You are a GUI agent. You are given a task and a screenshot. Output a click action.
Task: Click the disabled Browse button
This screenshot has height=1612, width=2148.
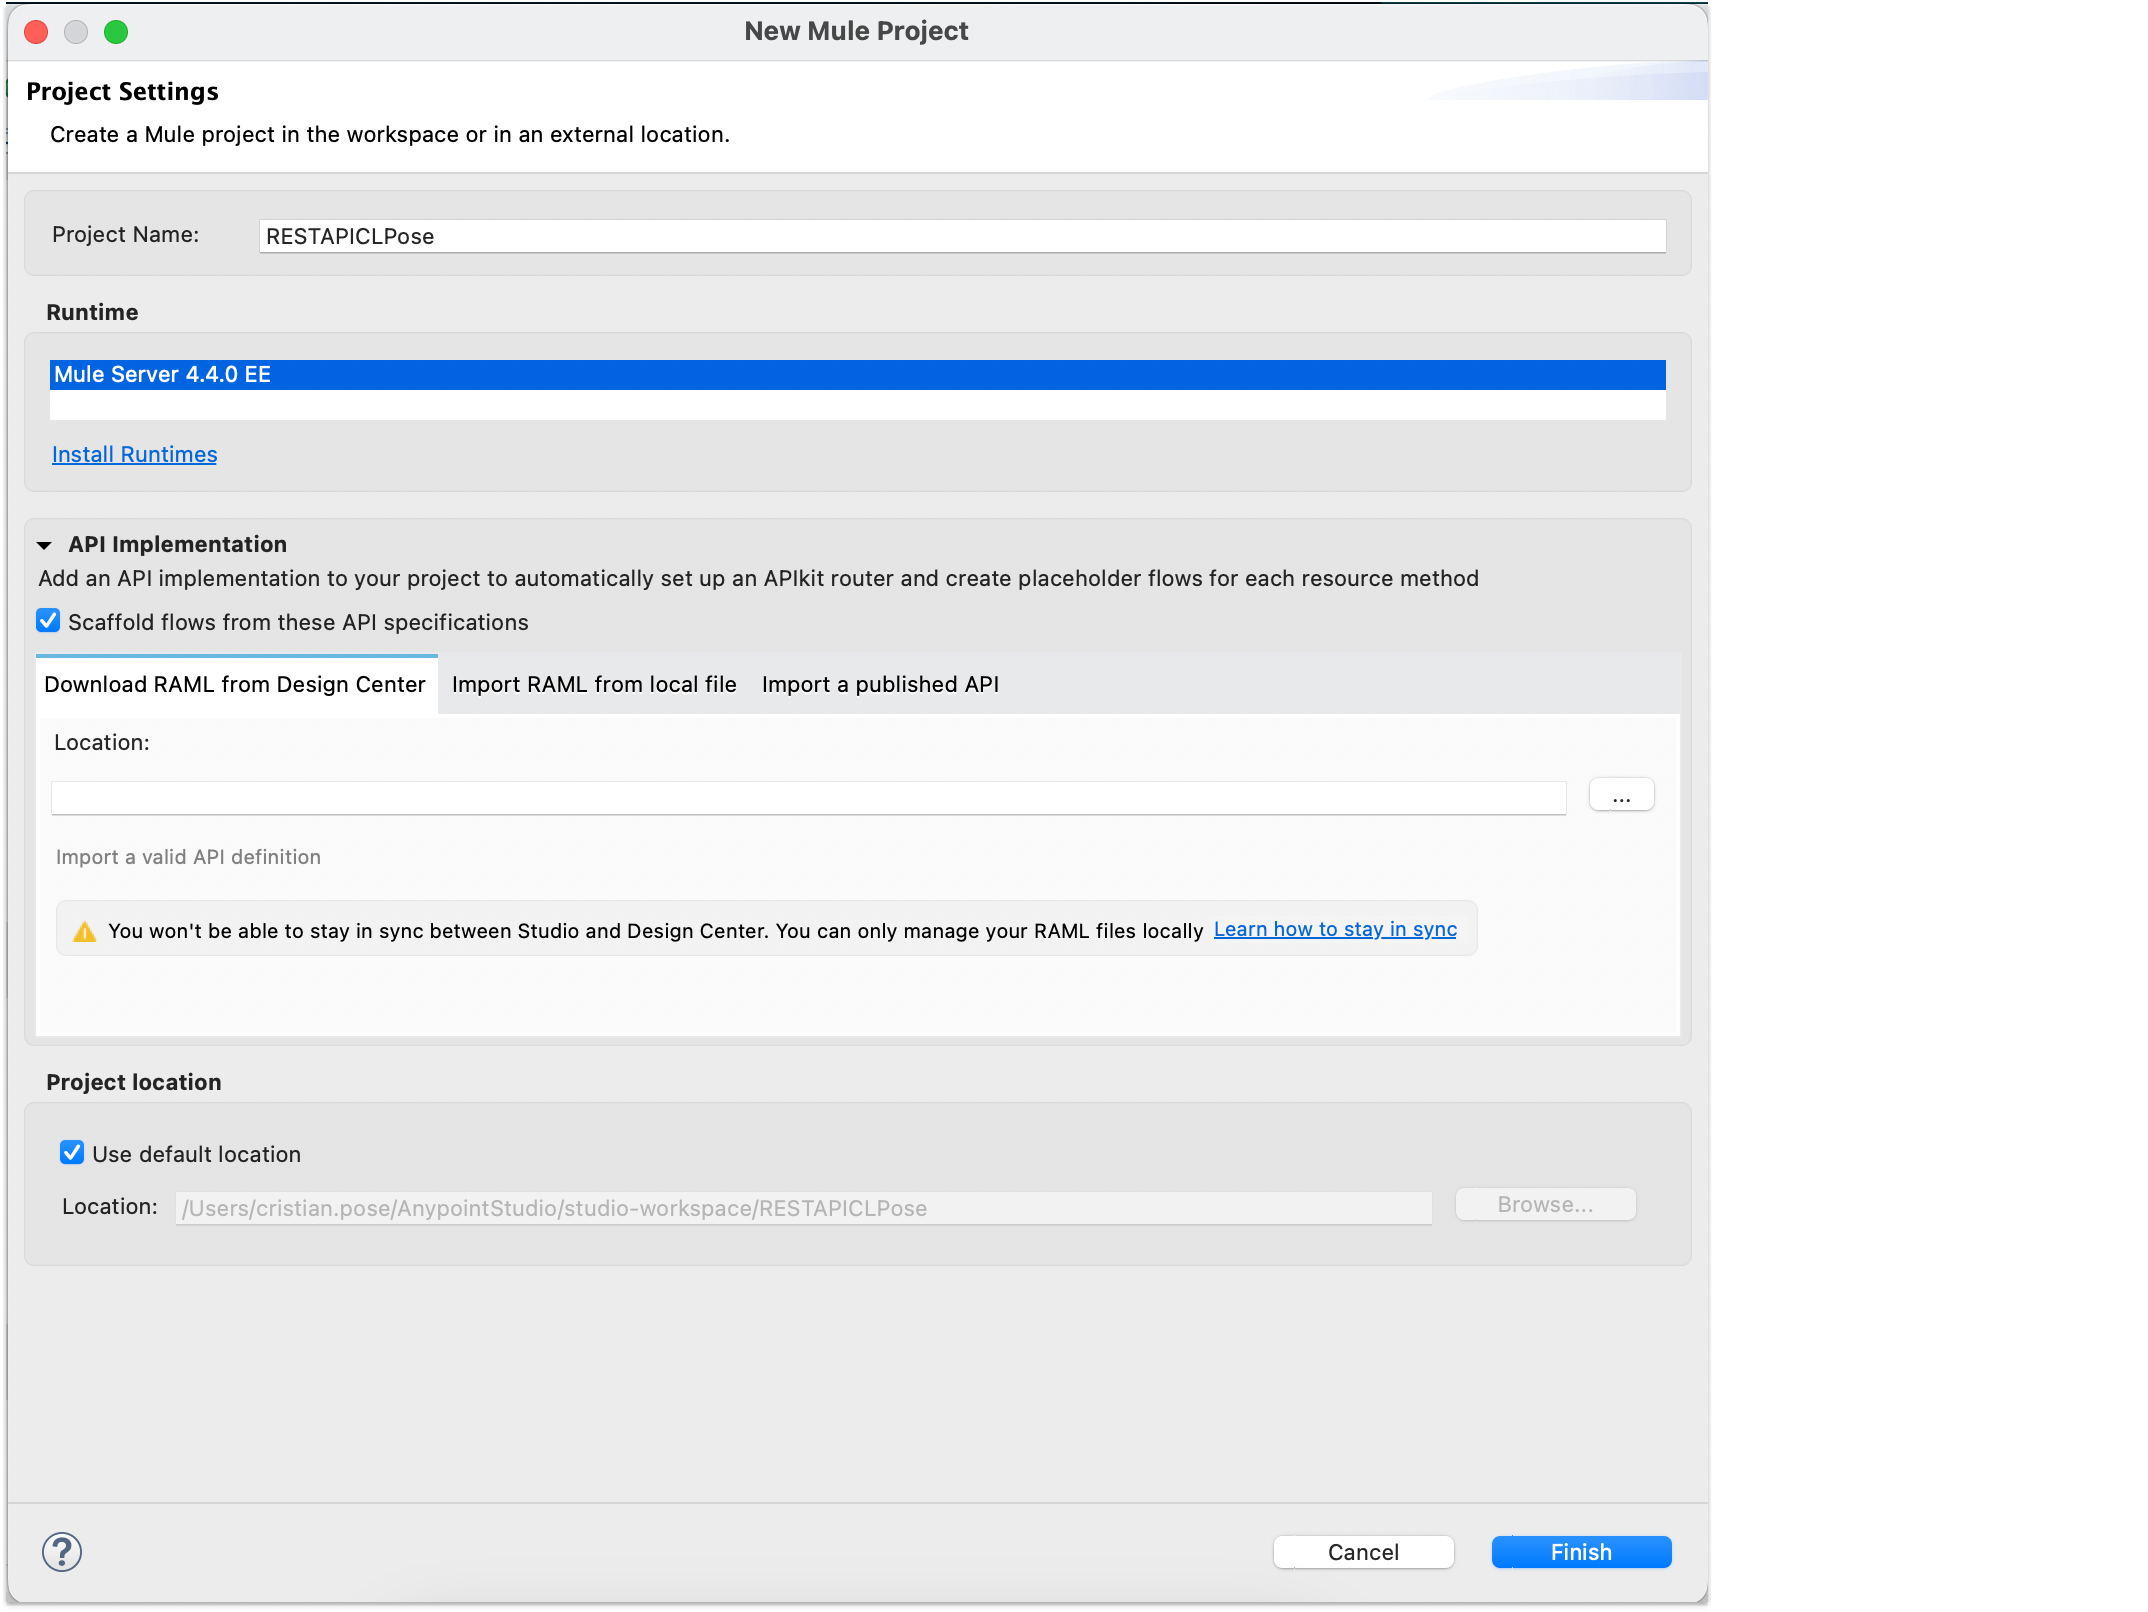click(1544, 1204)
